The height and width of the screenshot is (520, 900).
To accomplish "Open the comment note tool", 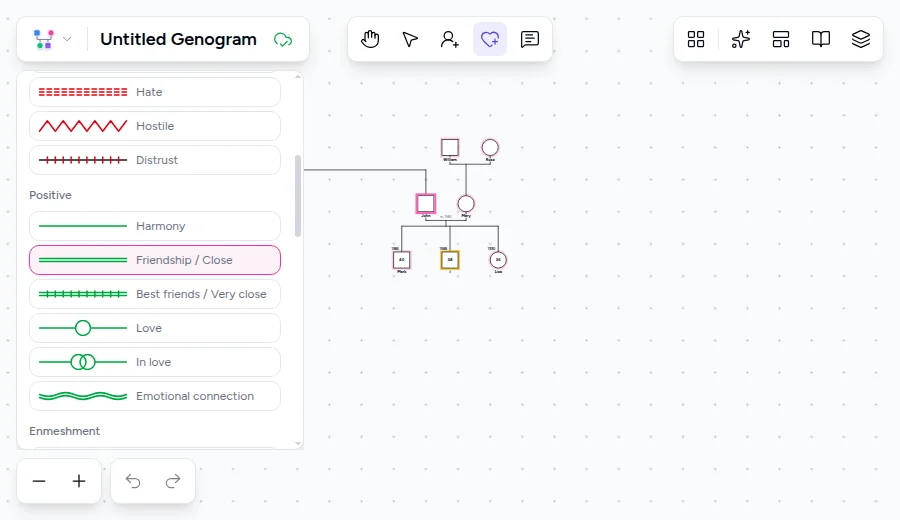I will [529, 39].
